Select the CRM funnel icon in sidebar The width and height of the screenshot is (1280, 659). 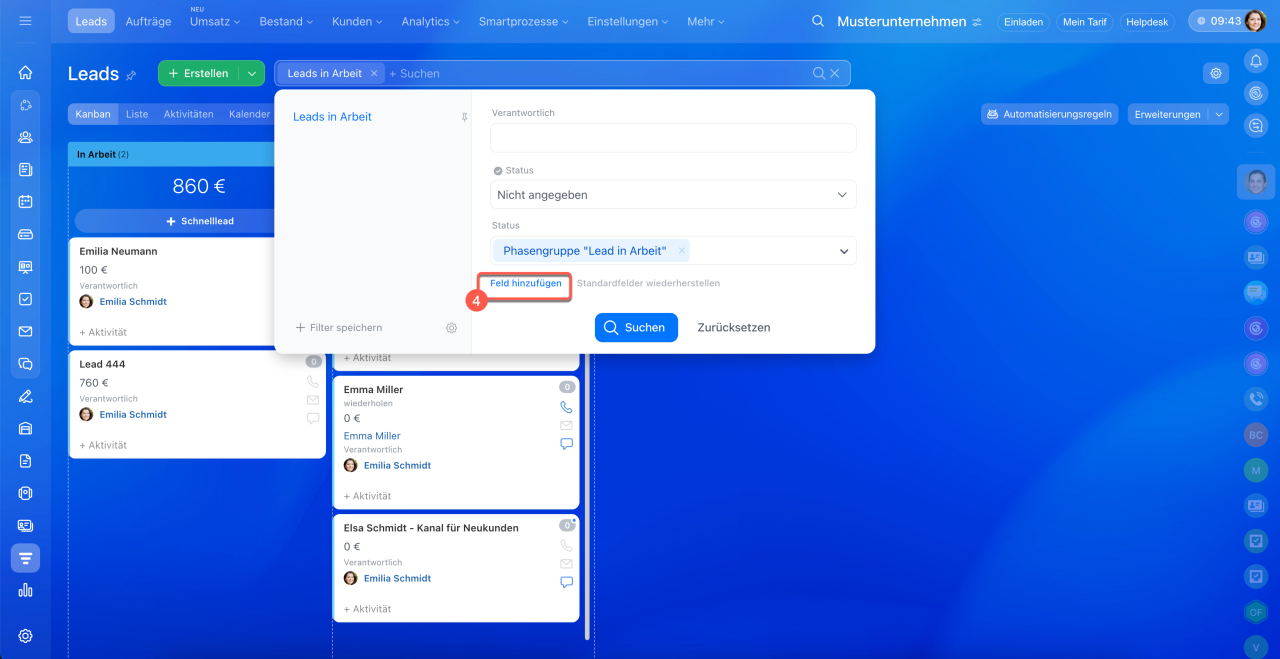click(25, 557)
